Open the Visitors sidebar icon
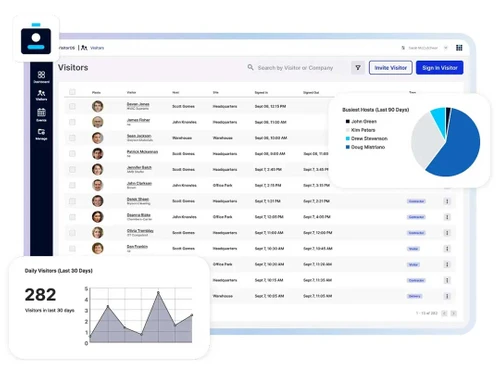The image size is (500, 375). (41, 95)
